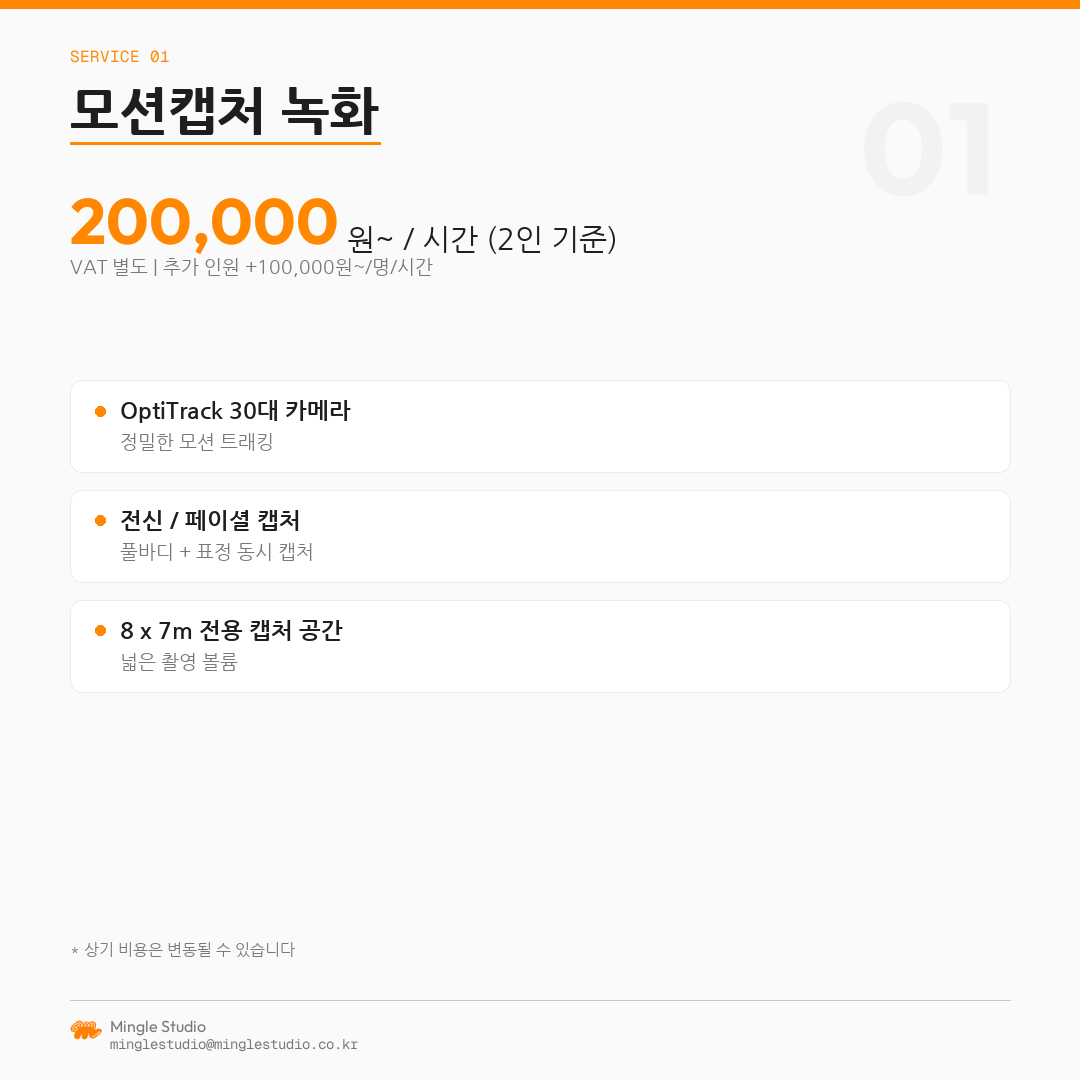Click the 모션캡처 녹화 title
The width and height of the screenshot is (1080, 1080).
224,111
